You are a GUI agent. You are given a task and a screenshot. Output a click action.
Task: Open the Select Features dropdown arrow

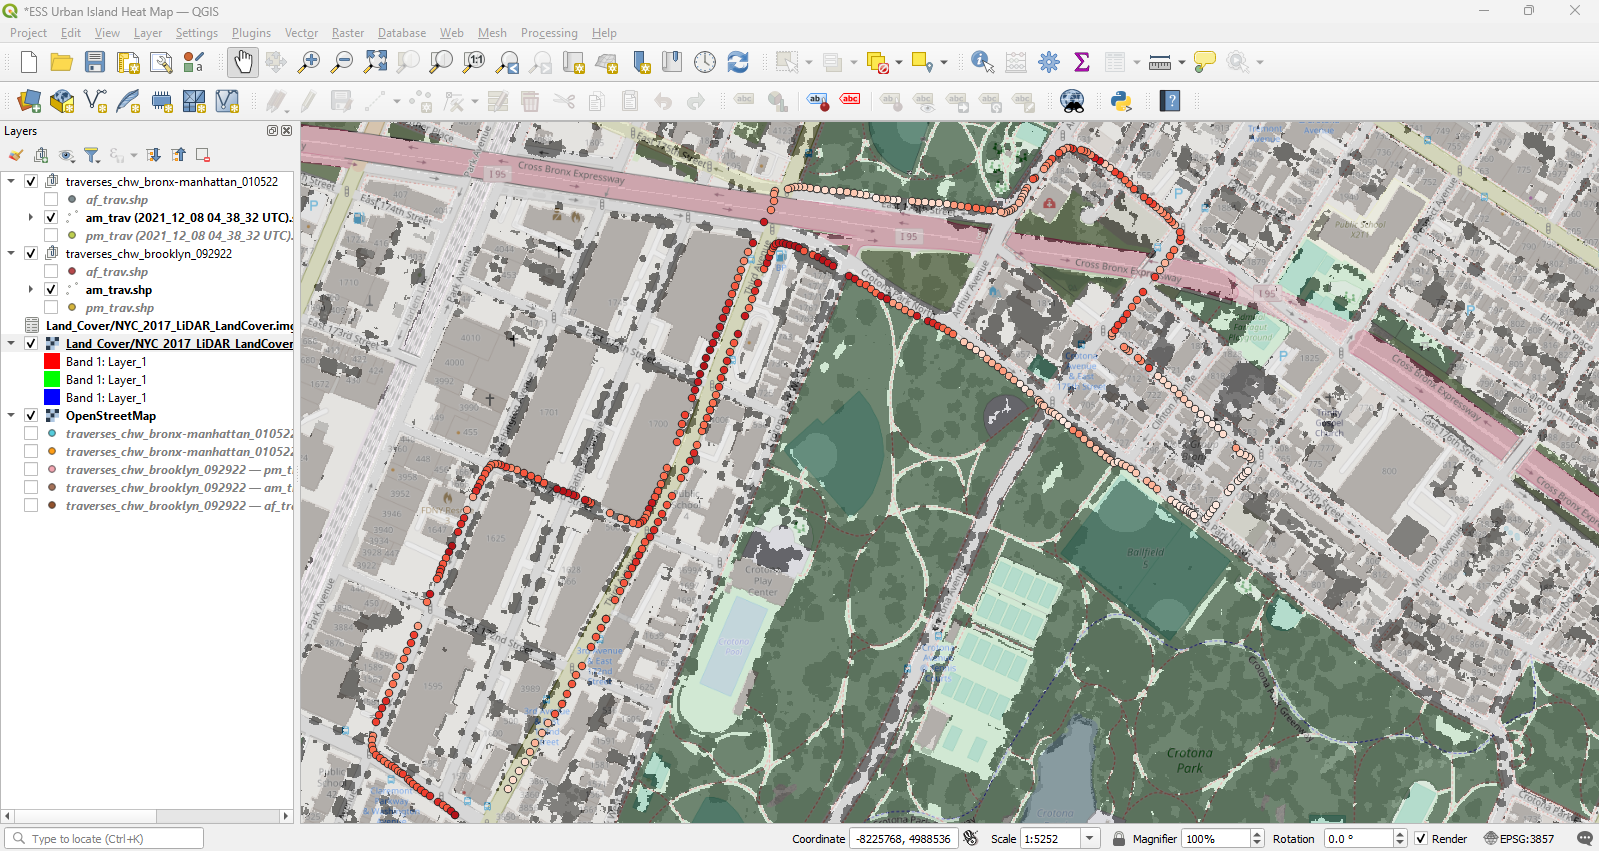pyautogui.click(x=809, y=62)
